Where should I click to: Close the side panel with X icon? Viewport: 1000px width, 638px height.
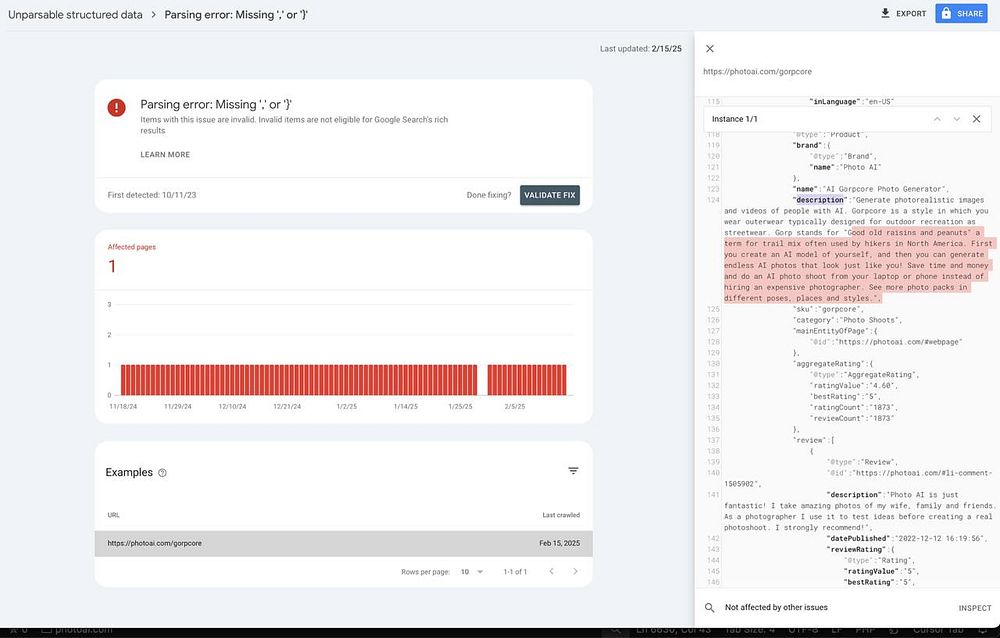coord(710,48)
